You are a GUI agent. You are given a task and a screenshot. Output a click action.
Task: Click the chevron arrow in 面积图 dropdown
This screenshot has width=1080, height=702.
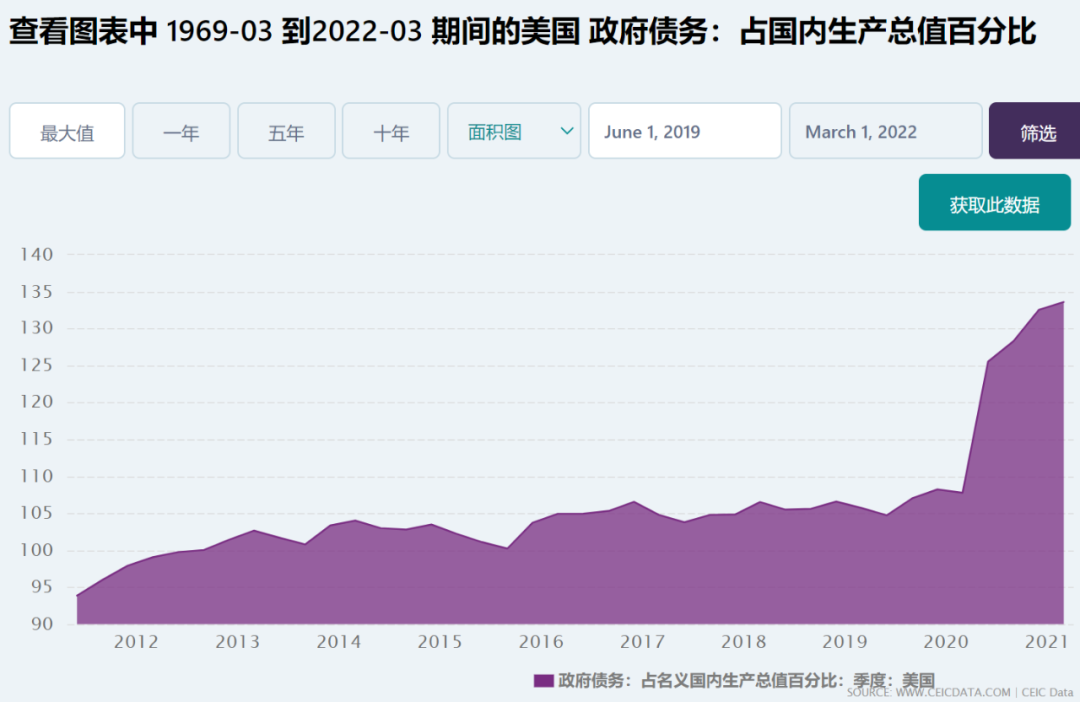coord(567,131)
